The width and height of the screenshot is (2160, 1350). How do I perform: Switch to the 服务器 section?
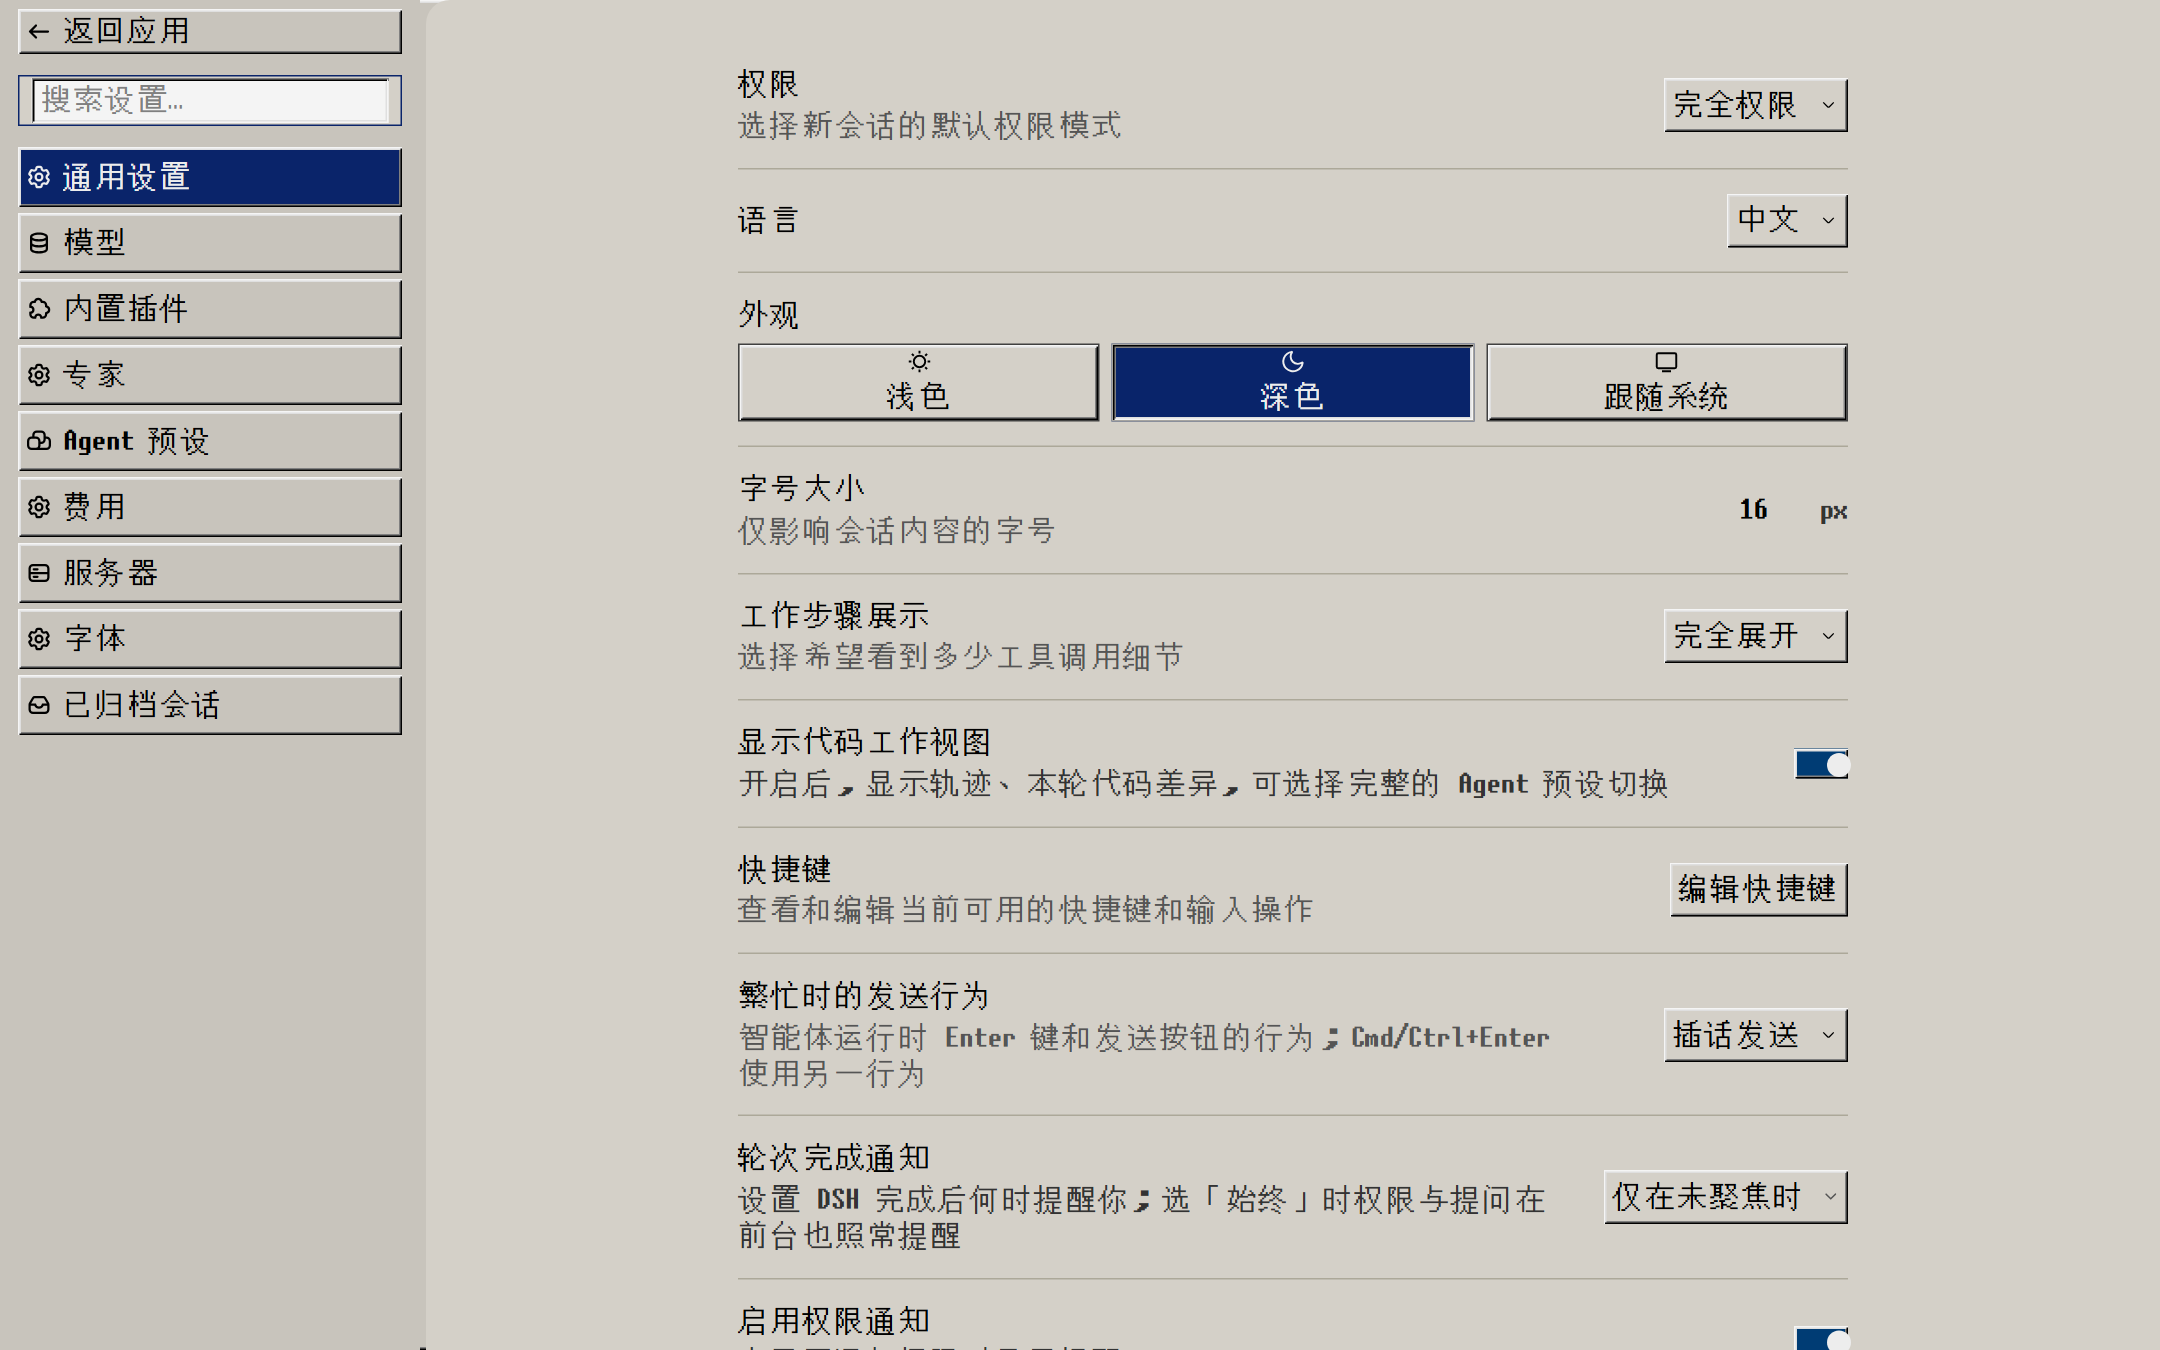[x=210, y=573]
